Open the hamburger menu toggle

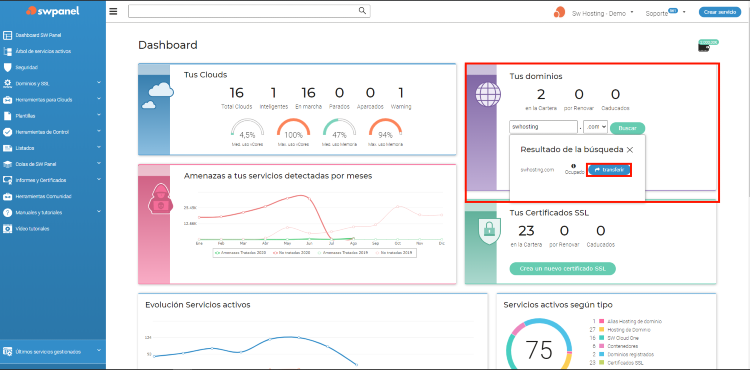113,11
